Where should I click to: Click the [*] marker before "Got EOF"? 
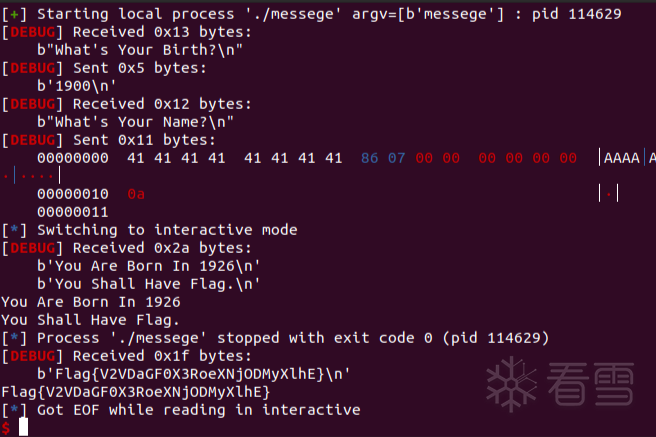(x=14, y=410)
